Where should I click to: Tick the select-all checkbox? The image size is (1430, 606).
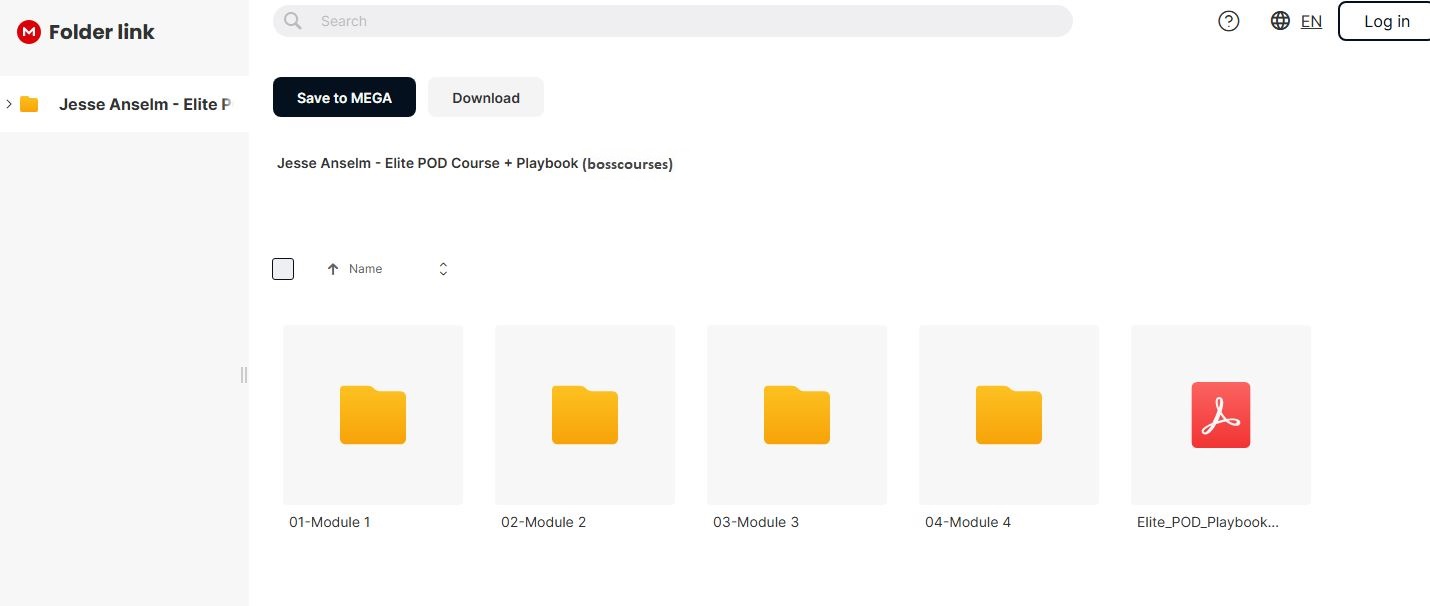tap(283, 269)
